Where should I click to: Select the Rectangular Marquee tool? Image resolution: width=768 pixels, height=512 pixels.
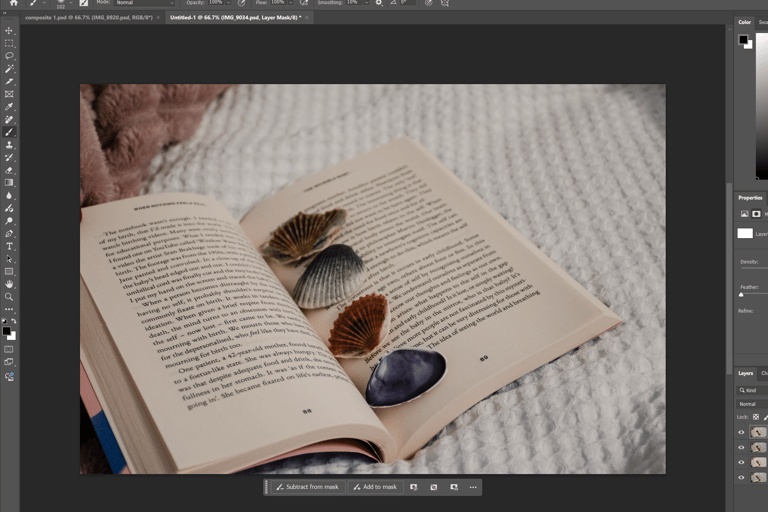pyautogui.click(x=9, y=43)
